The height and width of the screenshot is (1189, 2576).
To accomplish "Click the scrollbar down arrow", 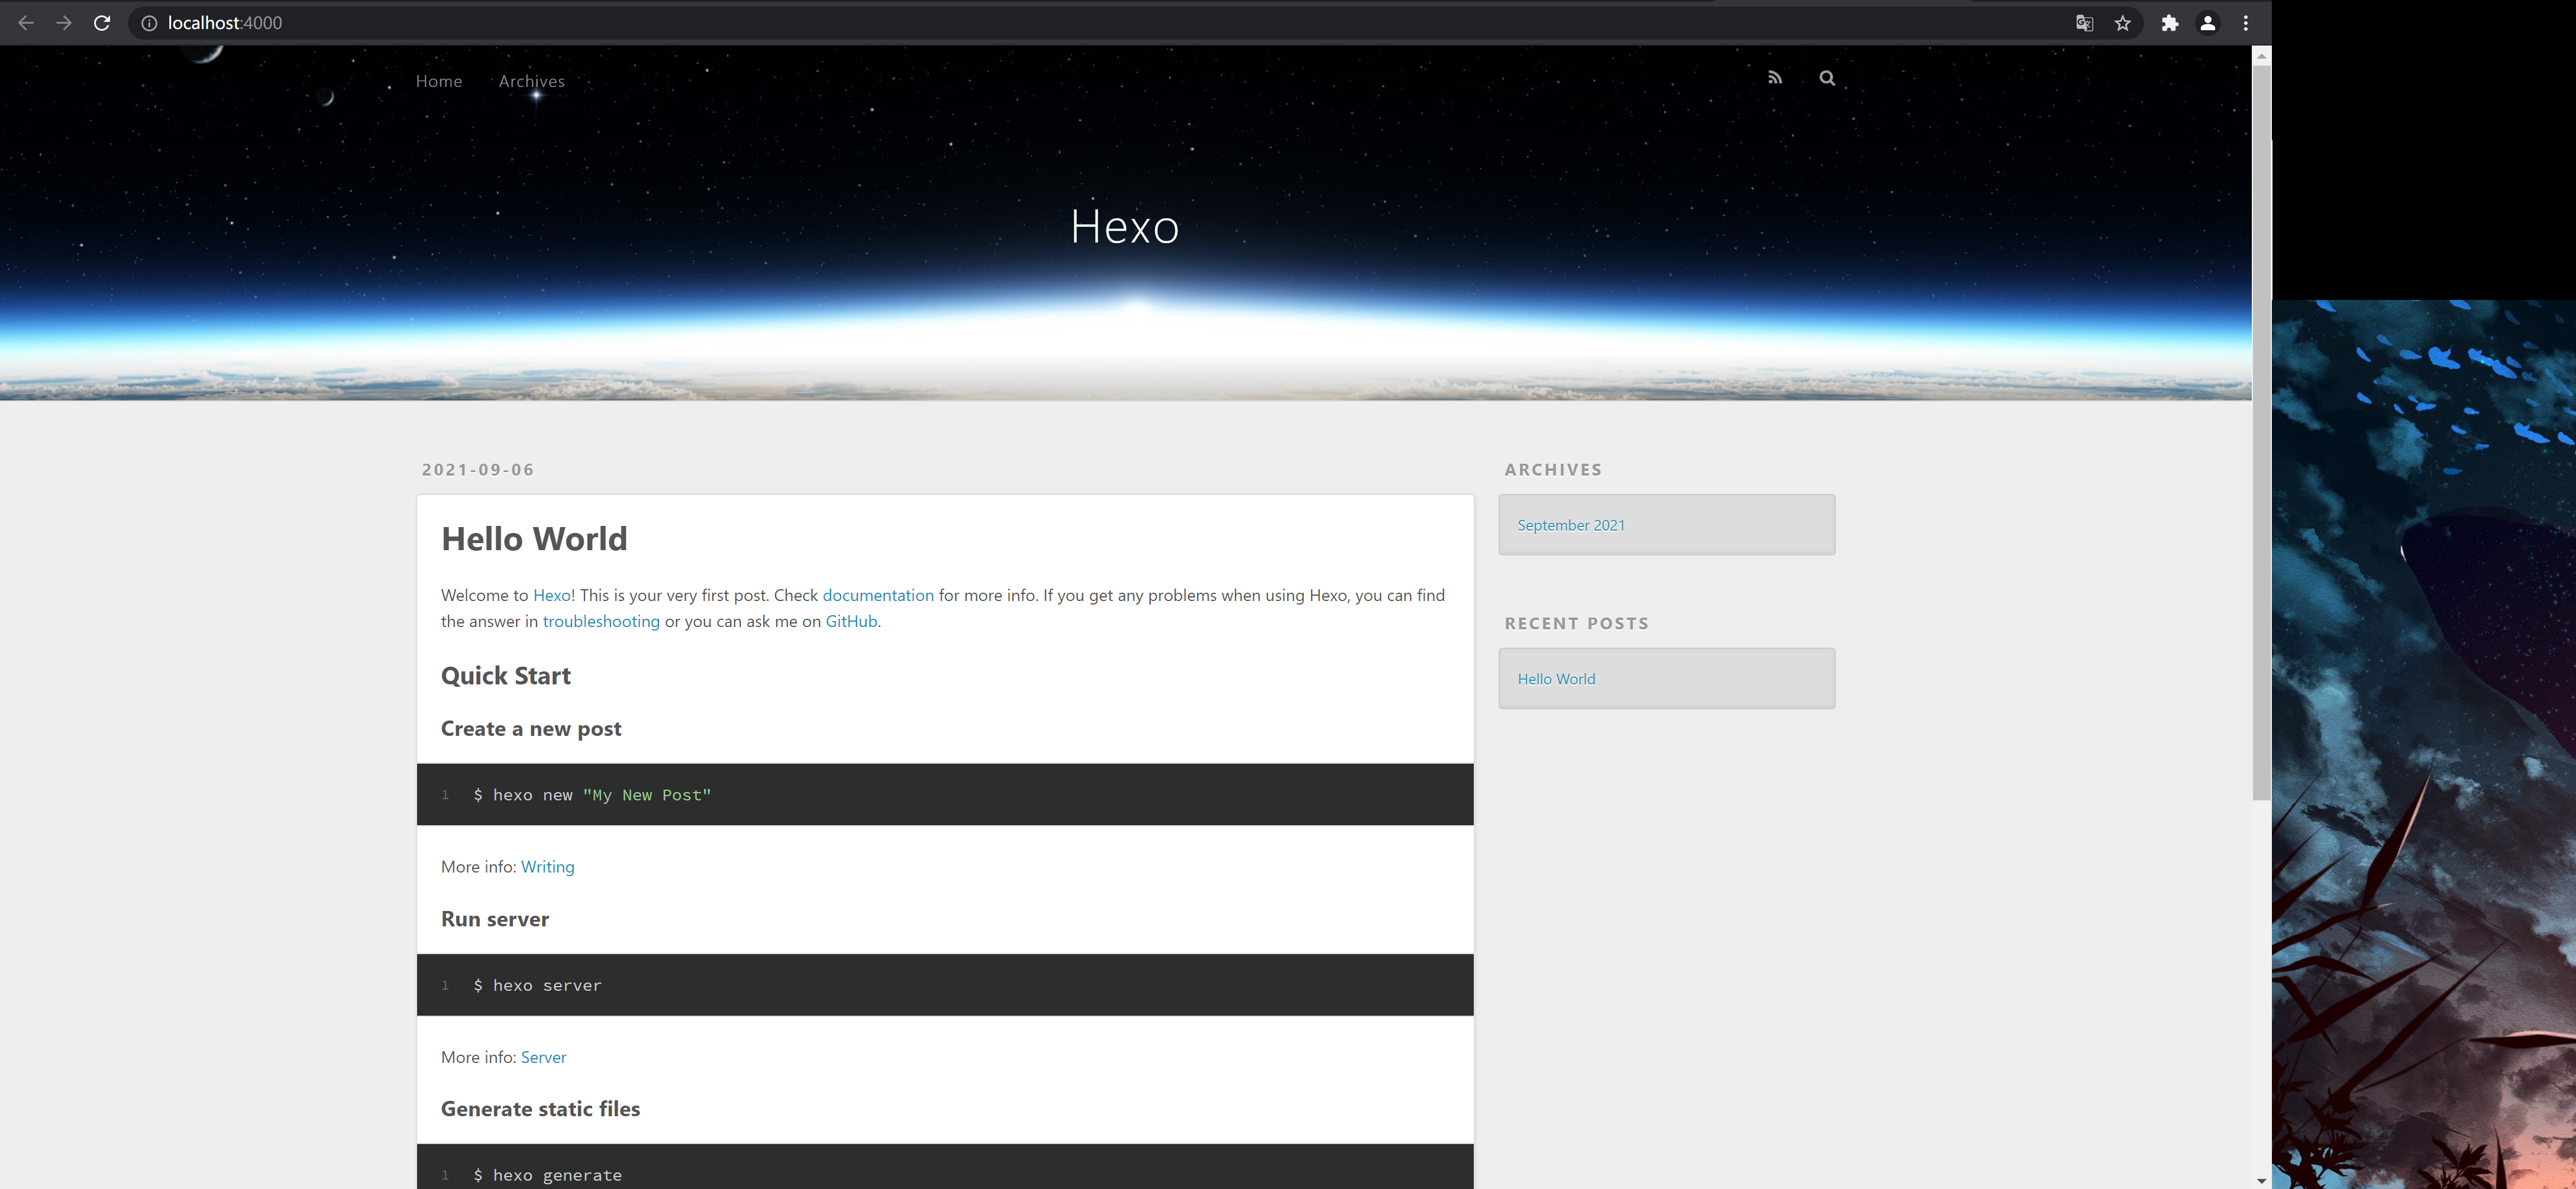I will pos(2261,1180).
